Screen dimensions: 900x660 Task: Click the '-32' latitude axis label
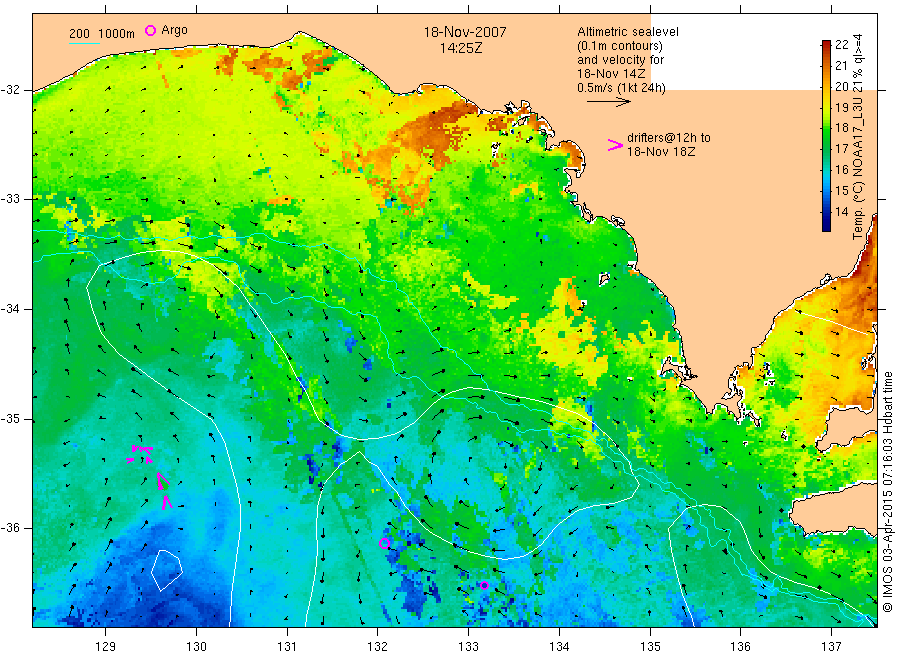tap(10, 90)
